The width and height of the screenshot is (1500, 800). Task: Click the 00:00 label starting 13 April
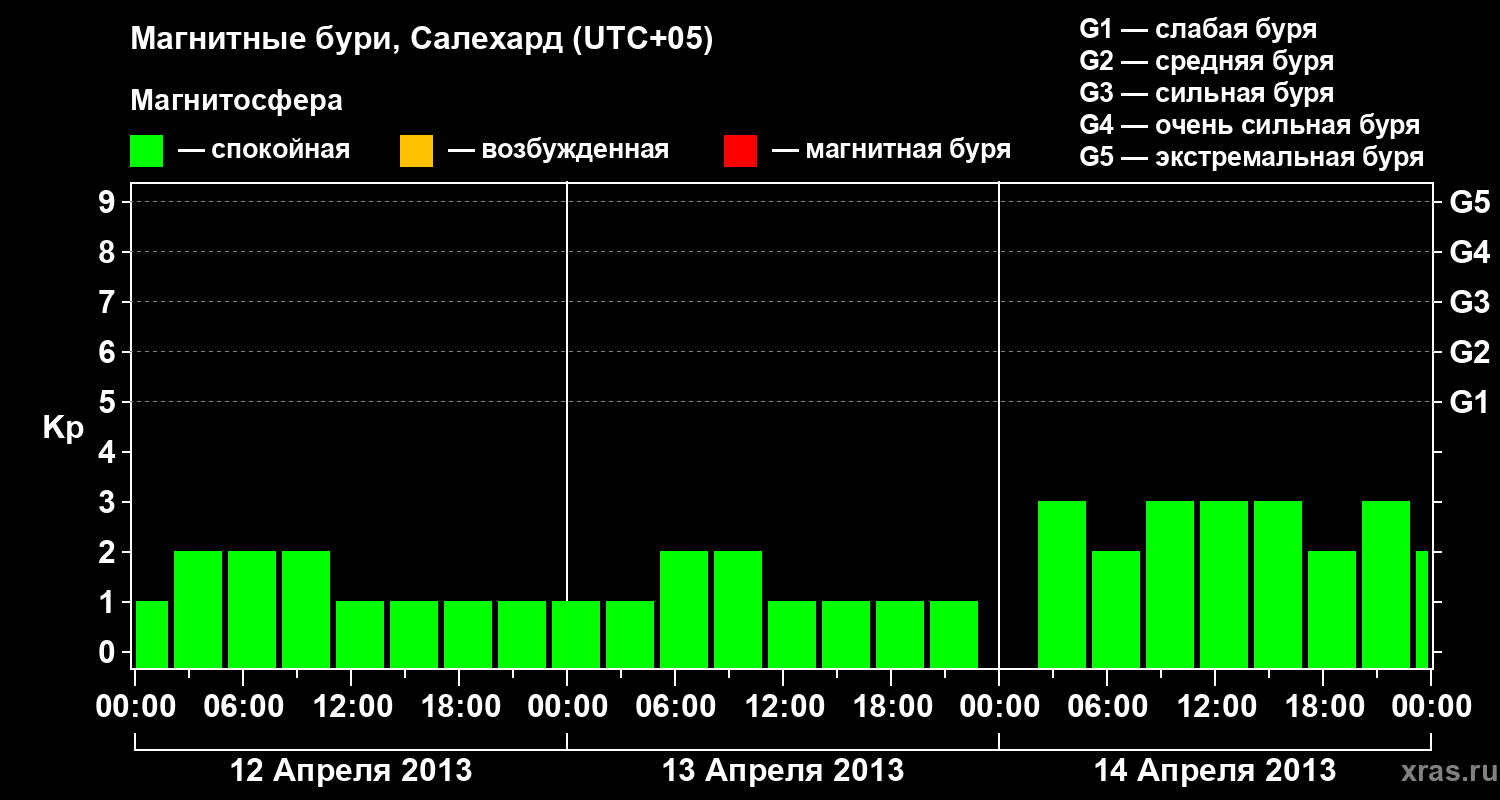click(567, 707)
